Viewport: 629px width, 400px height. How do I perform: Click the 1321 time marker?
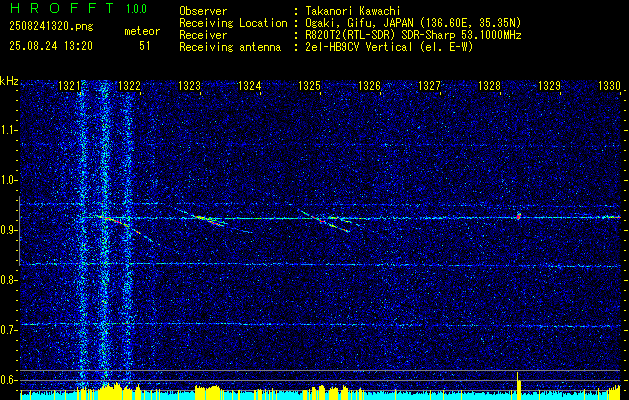[x=69, y=86]
